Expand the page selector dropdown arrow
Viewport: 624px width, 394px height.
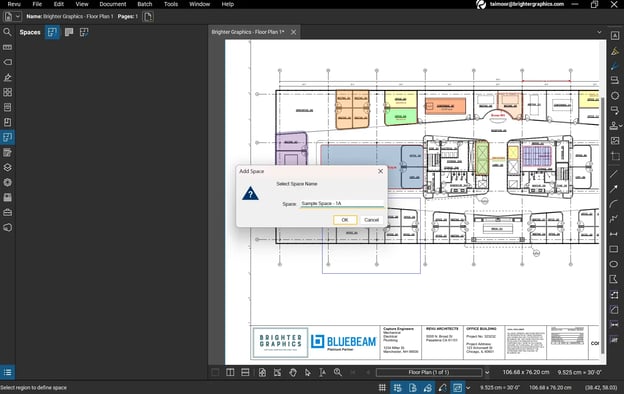coord(487,373)
